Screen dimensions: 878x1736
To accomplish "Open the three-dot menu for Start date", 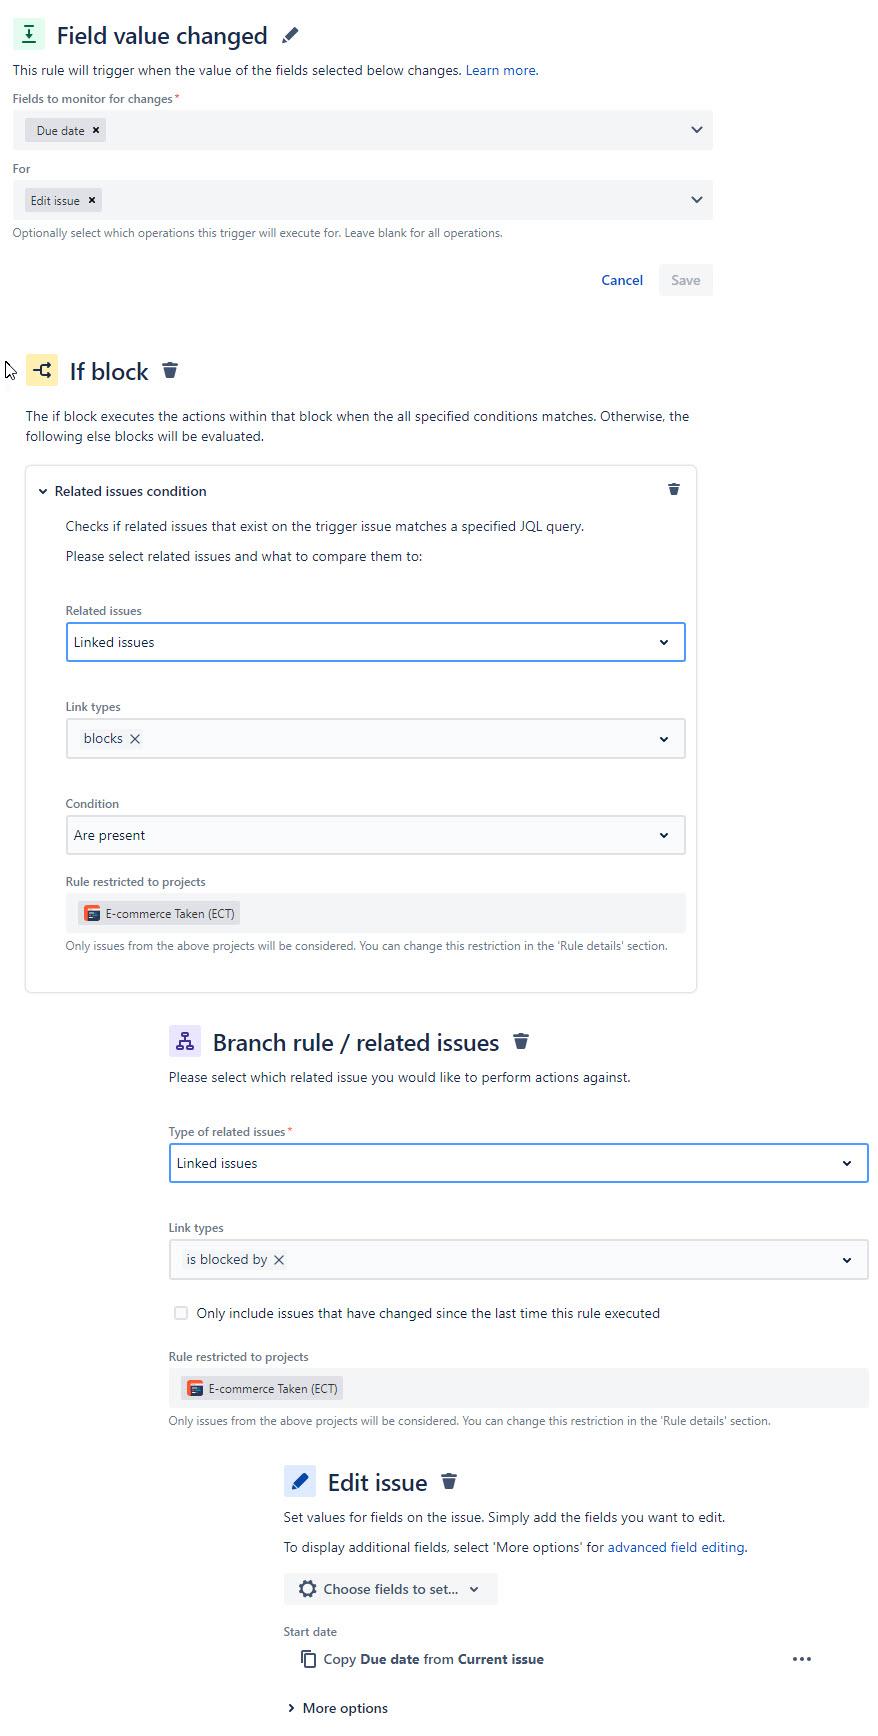I will (801, 1659).
